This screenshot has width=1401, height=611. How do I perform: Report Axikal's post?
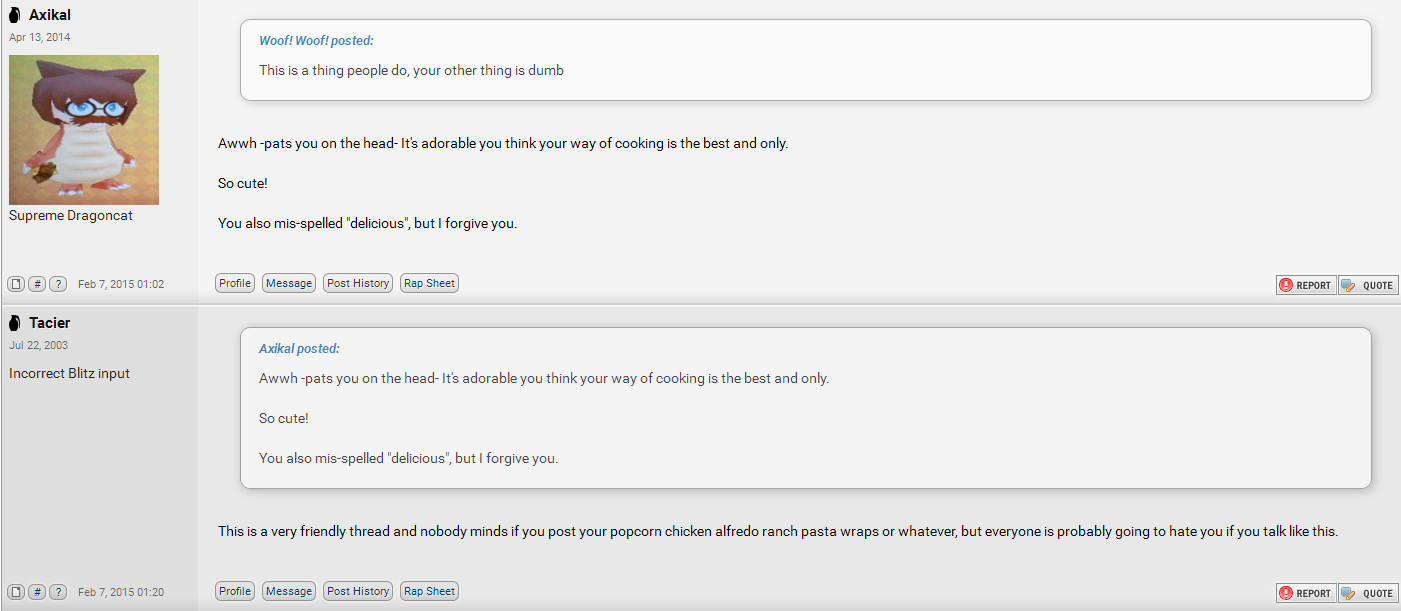coord(1306,285)
